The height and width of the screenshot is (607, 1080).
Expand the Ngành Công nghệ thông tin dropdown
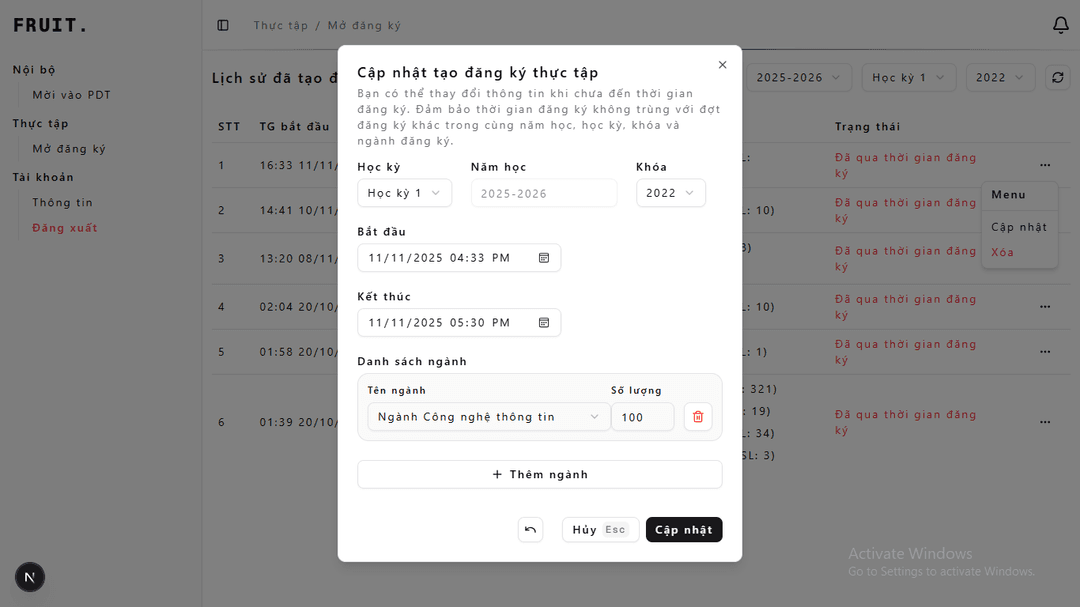pos(488,417)
